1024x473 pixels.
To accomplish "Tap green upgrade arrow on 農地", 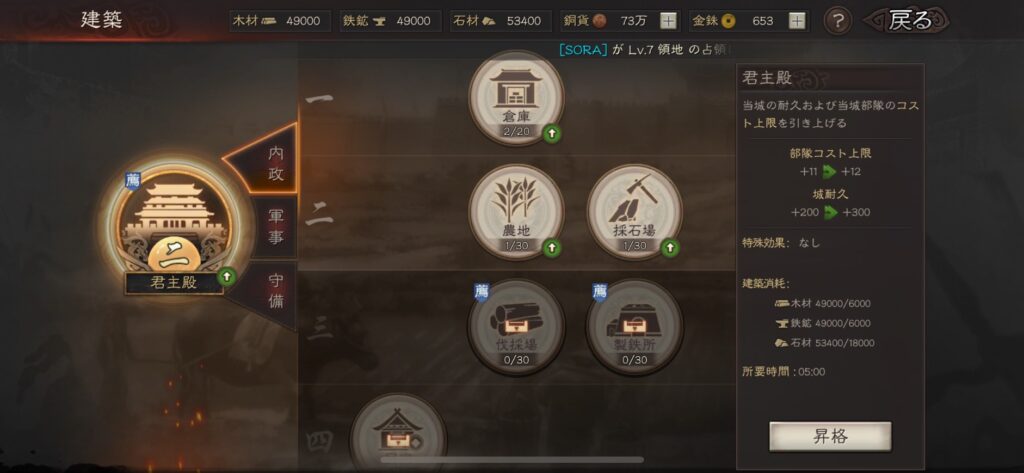I will [x=552, y=248].
